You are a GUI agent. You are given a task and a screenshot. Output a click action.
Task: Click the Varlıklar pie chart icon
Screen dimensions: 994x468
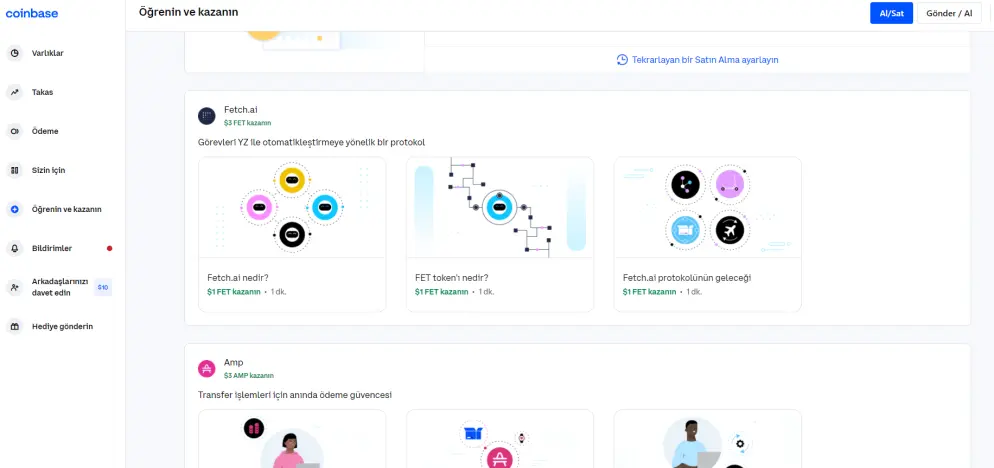pos(14,53)
